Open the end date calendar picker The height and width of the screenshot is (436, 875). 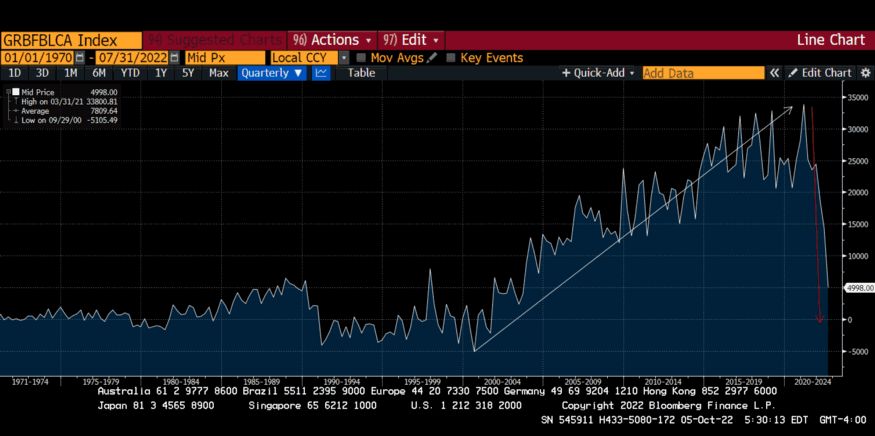[x=175, y=58]
